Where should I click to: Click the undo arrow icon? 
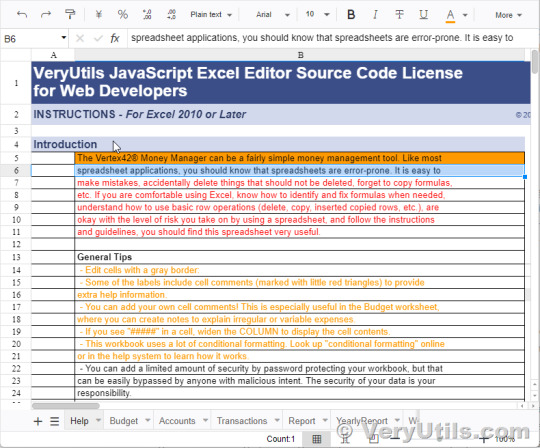tap(22, 14)
